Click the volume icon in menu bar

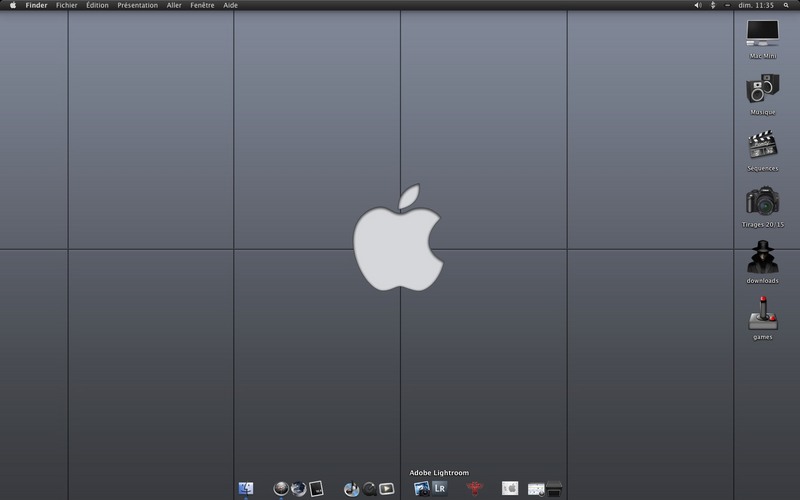[x=697, y=5]
